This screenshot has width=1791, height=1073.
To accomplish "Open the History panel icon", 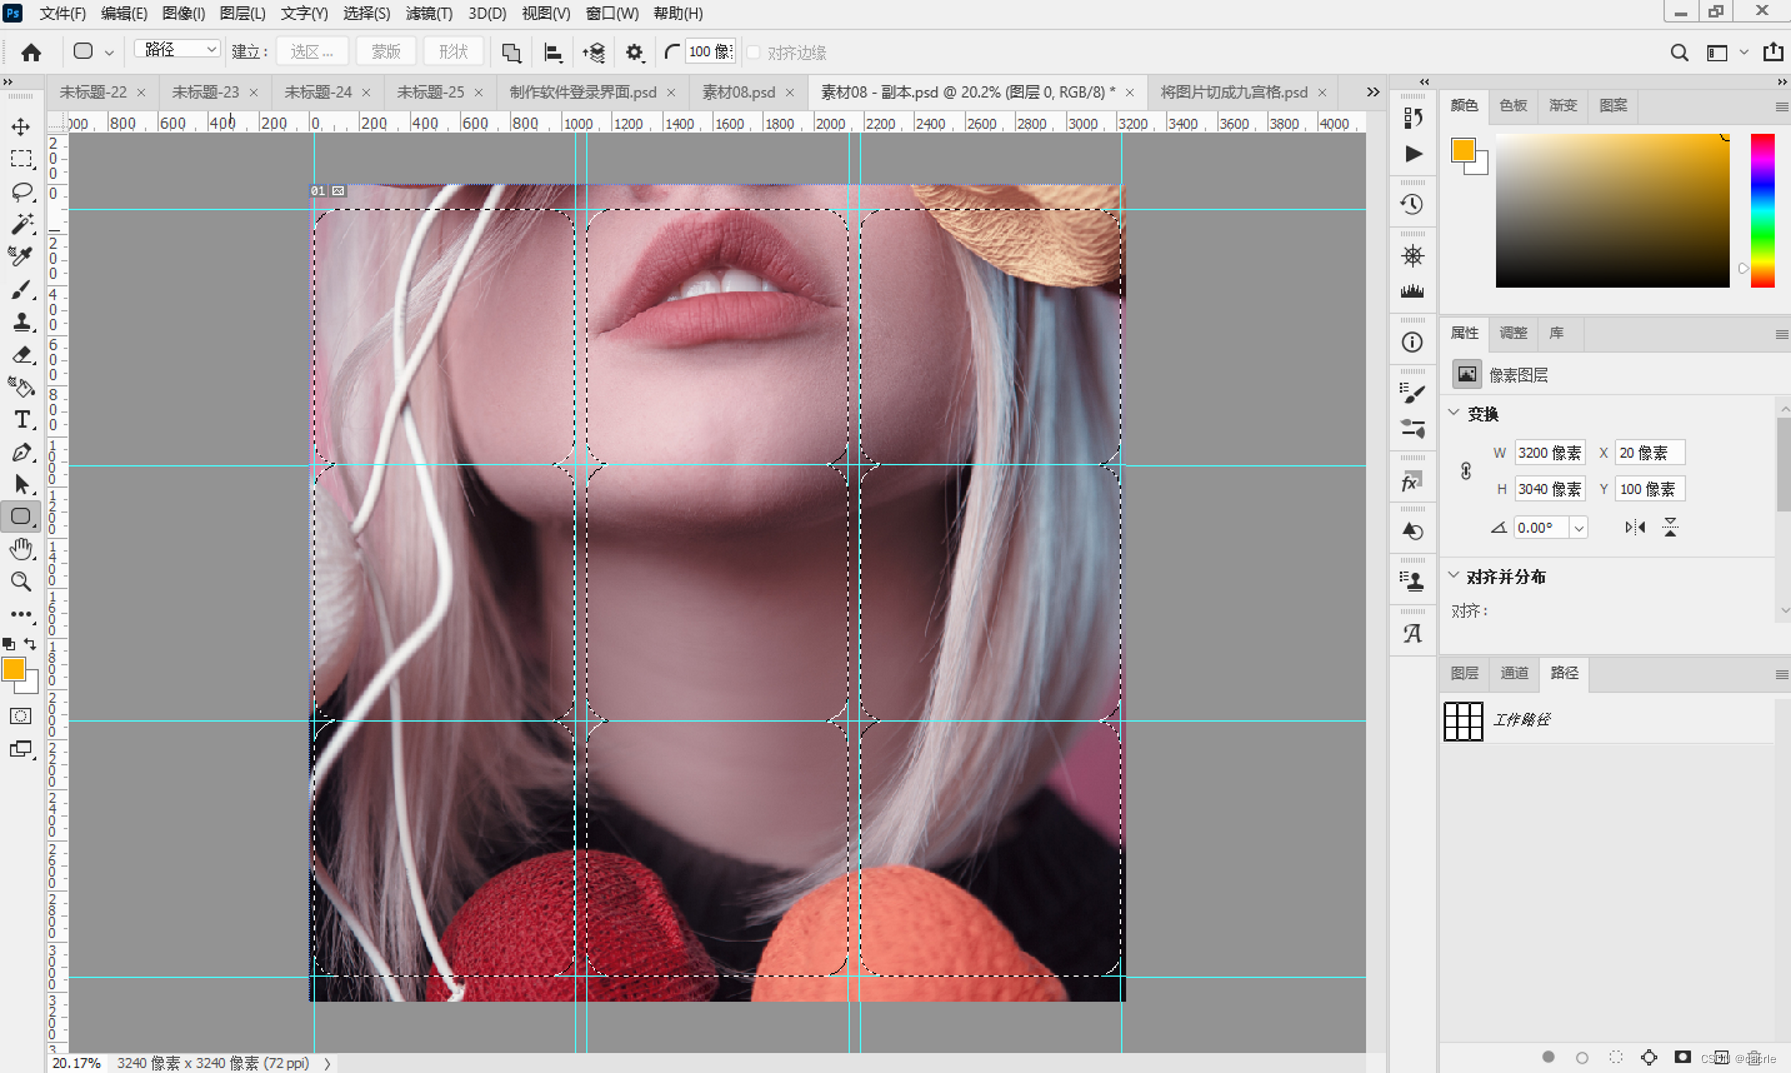I will (x=1412, y=204).
